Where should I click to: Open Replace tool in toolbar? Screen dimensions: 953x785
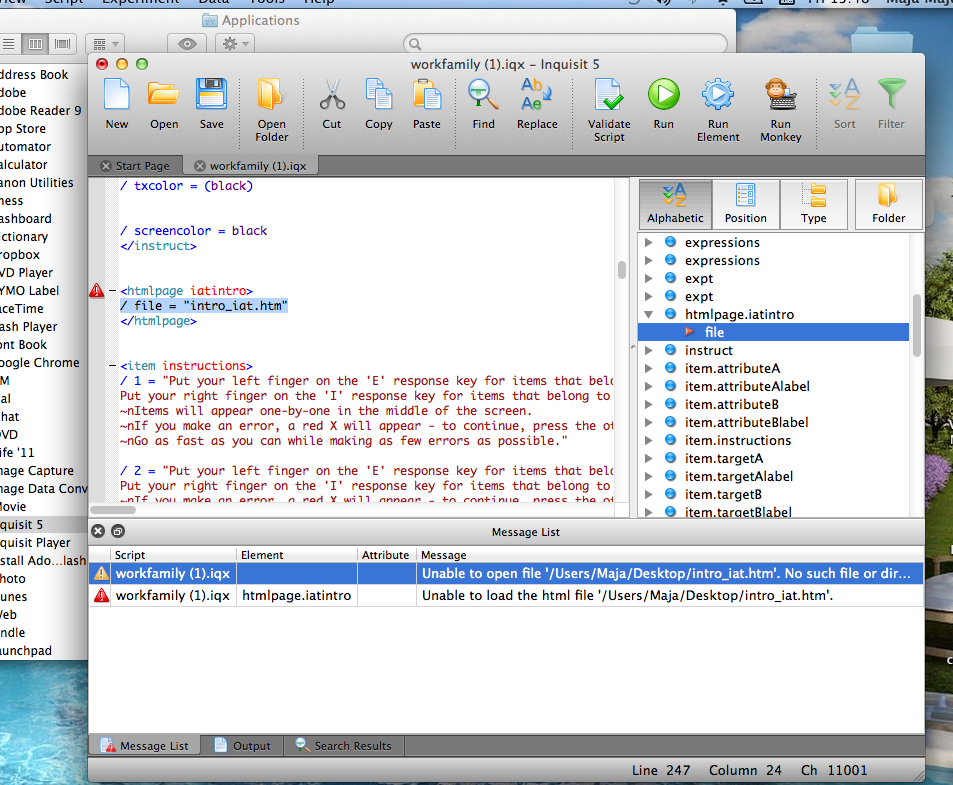click(x=537, y=103)
